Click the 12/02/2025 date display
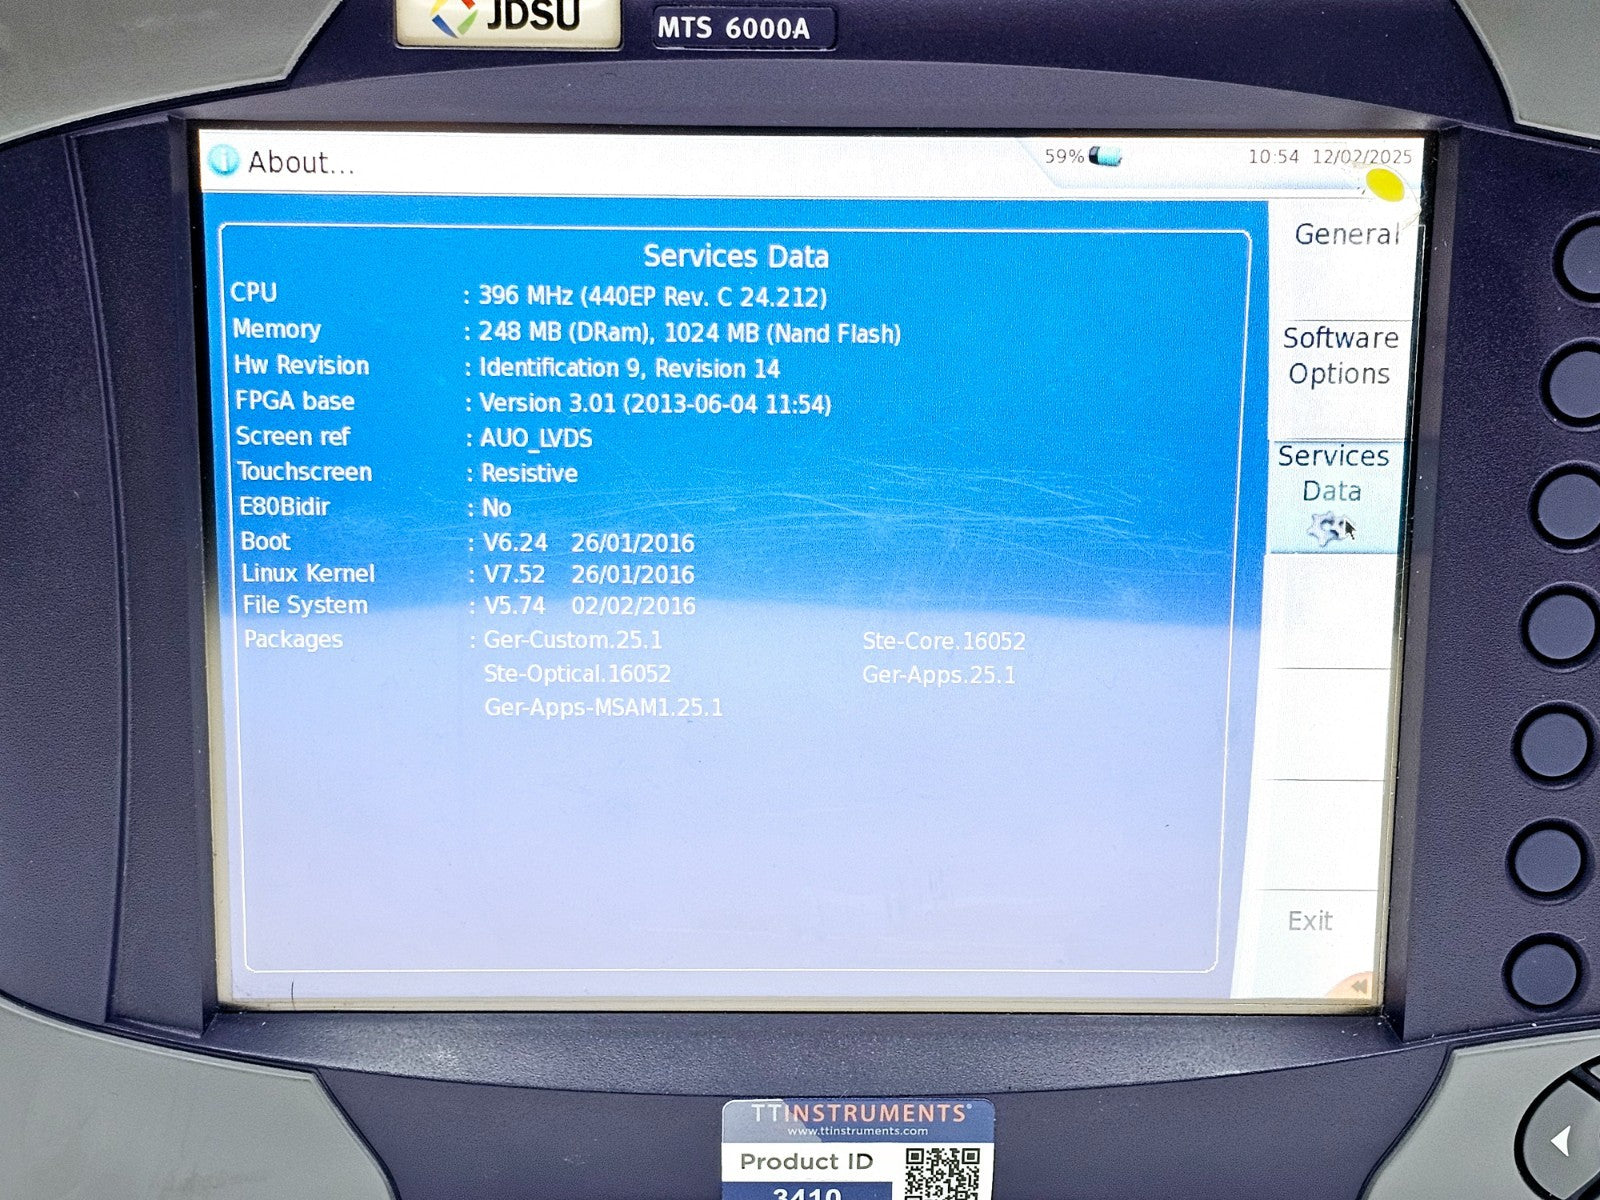Viewport: 1600px width, 1200px height. pos(1361,157)
